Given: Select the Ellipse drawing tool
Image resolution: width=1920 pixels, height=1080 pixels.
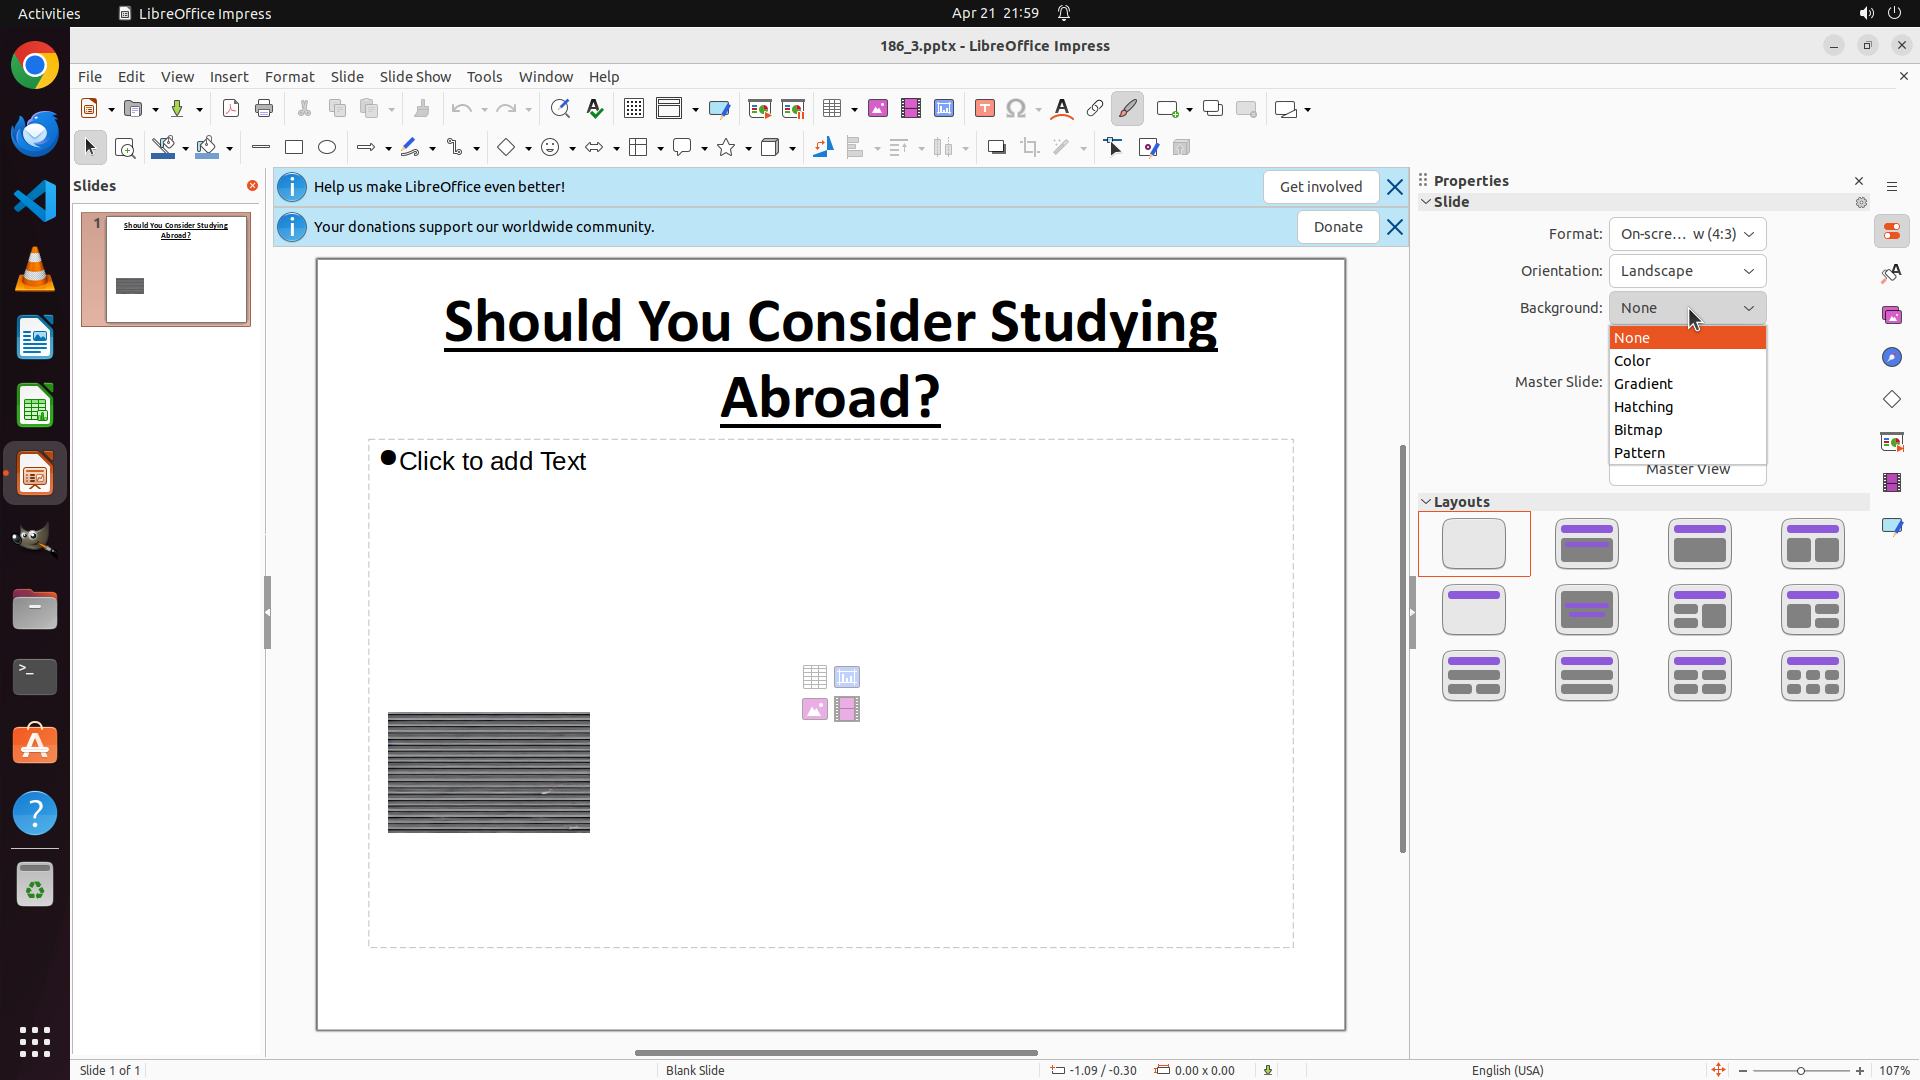Looking at the screenshot, I should pos(327,148).
